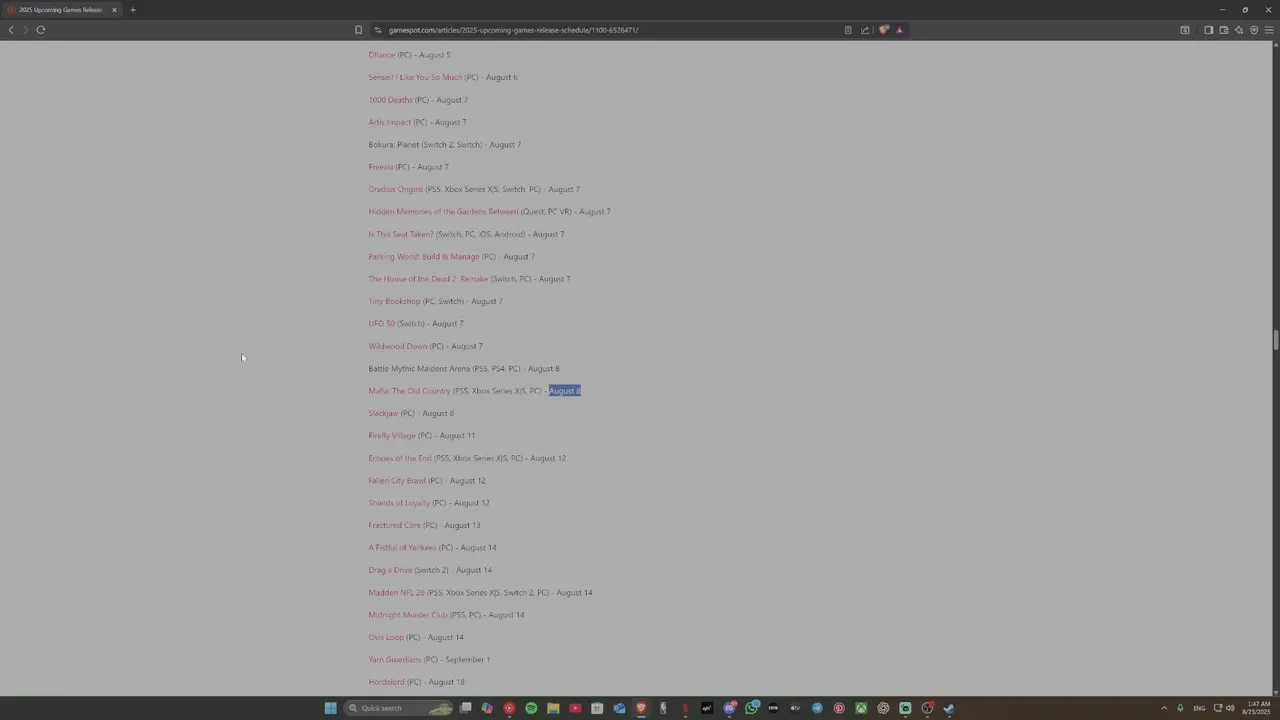Open the UFO 50 link
Viewport: 1280px width, 720px height.
pos(381,324)
